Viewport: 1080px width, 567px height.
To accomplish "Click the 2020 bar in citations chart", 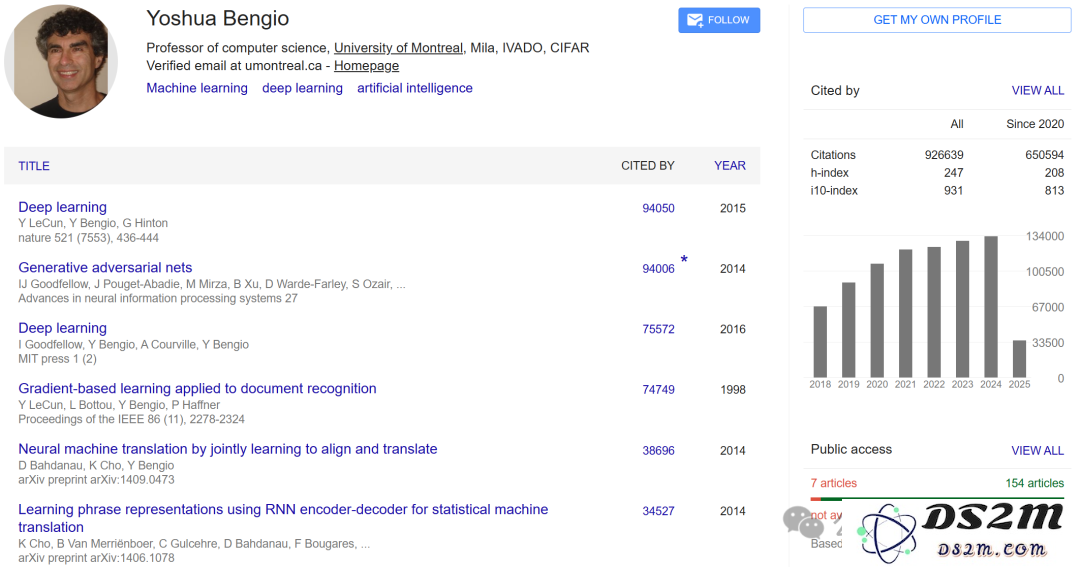I will (x=877, y=320).
